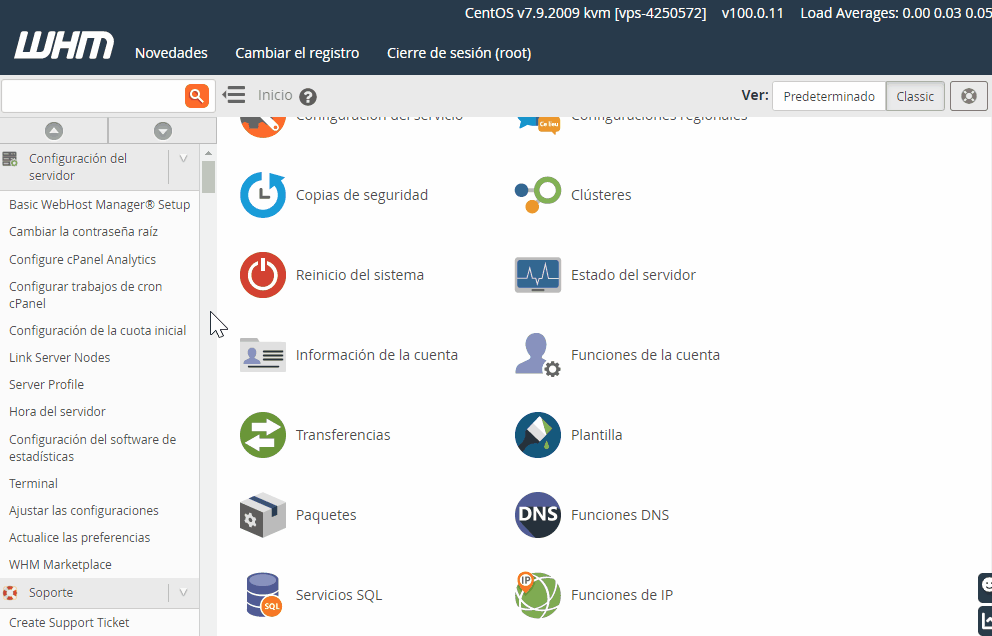992x636 pixels.
Task: Open the Servicios SQL database icon
Action: pyautogui.click(x=263, y=595)
